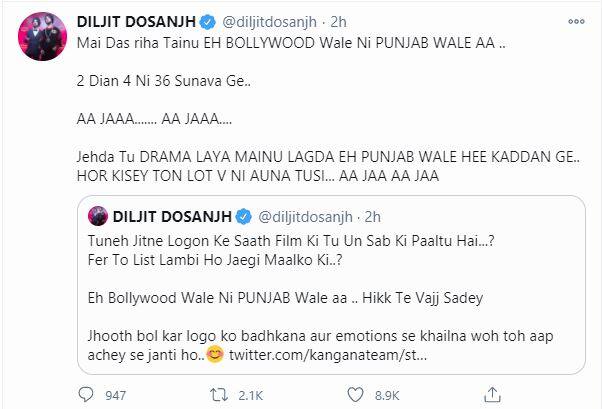Viewport: 602px width, 409px height.
Task: Click the 2h timestamp on main tweet
Action: click(338, 22)
